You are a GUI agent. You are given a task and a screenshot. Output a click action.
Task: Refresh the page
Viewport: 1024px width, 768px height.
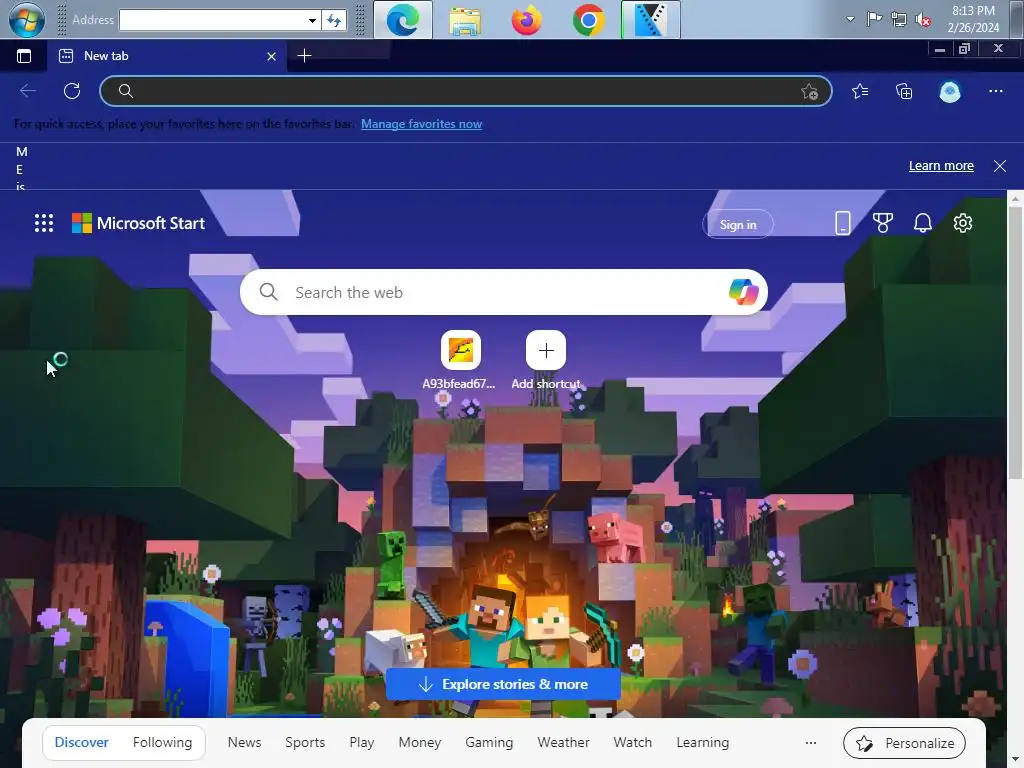[72, 91]
